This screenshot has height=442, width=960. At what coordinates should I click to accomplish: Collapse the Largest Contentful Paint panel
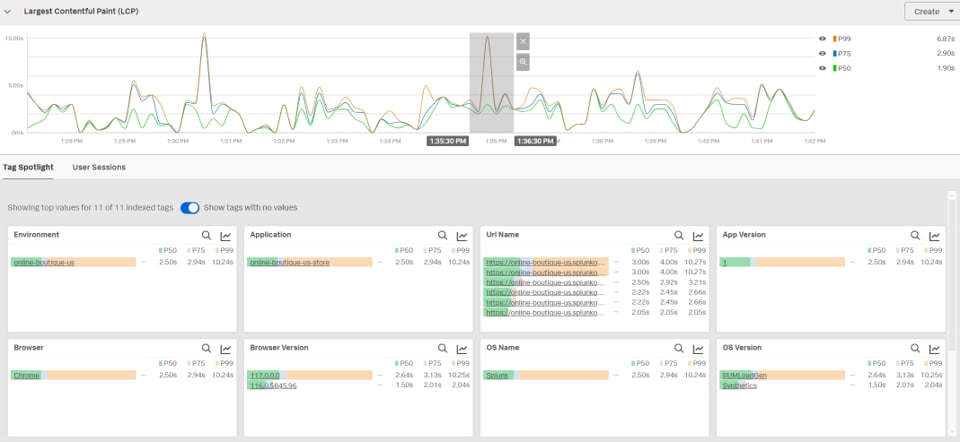coord(9,11)
